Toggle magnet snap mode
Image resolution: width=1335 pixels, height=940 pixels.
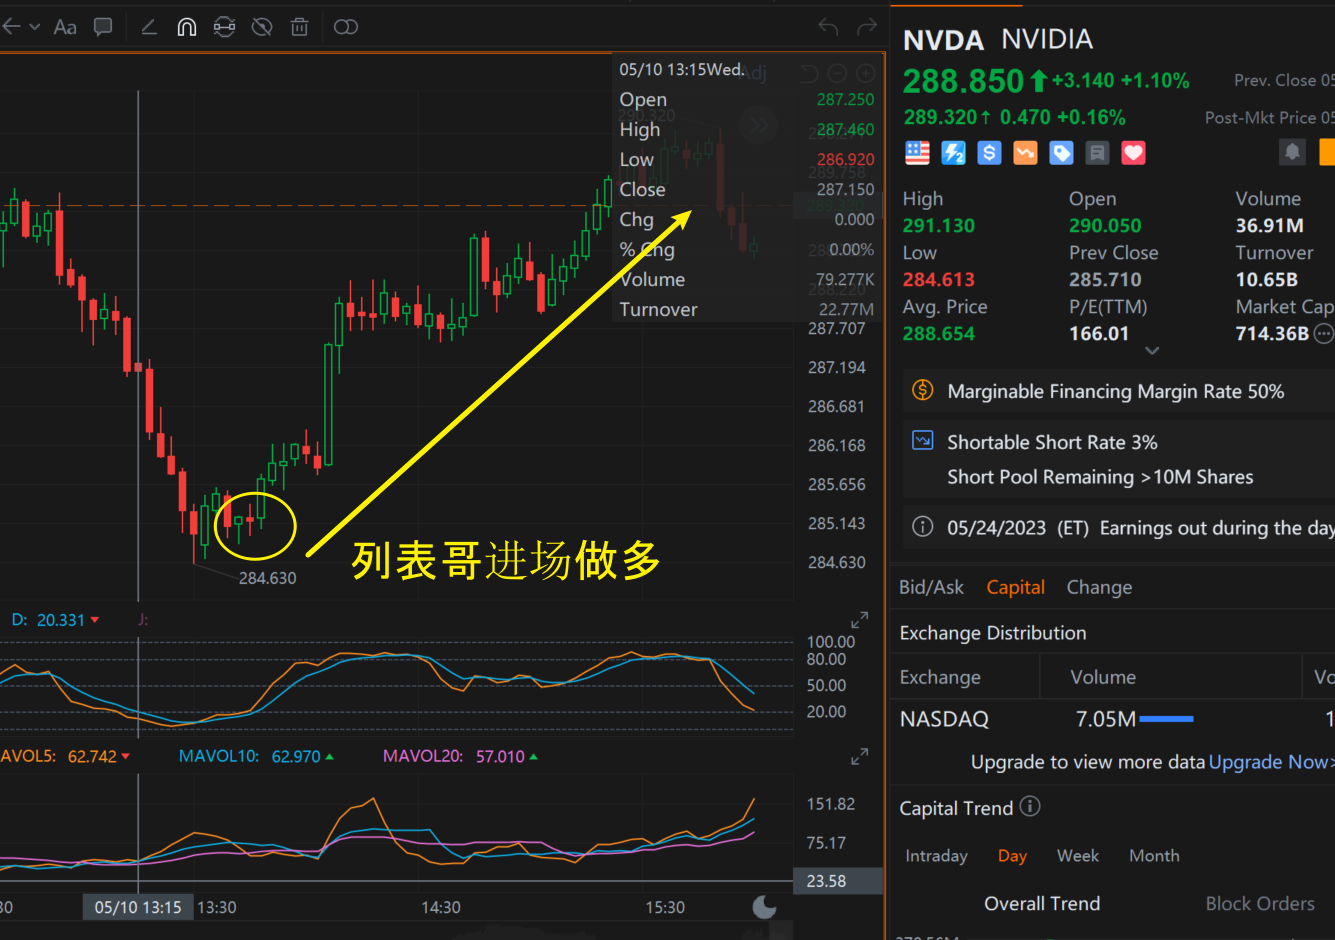[187, 27]
